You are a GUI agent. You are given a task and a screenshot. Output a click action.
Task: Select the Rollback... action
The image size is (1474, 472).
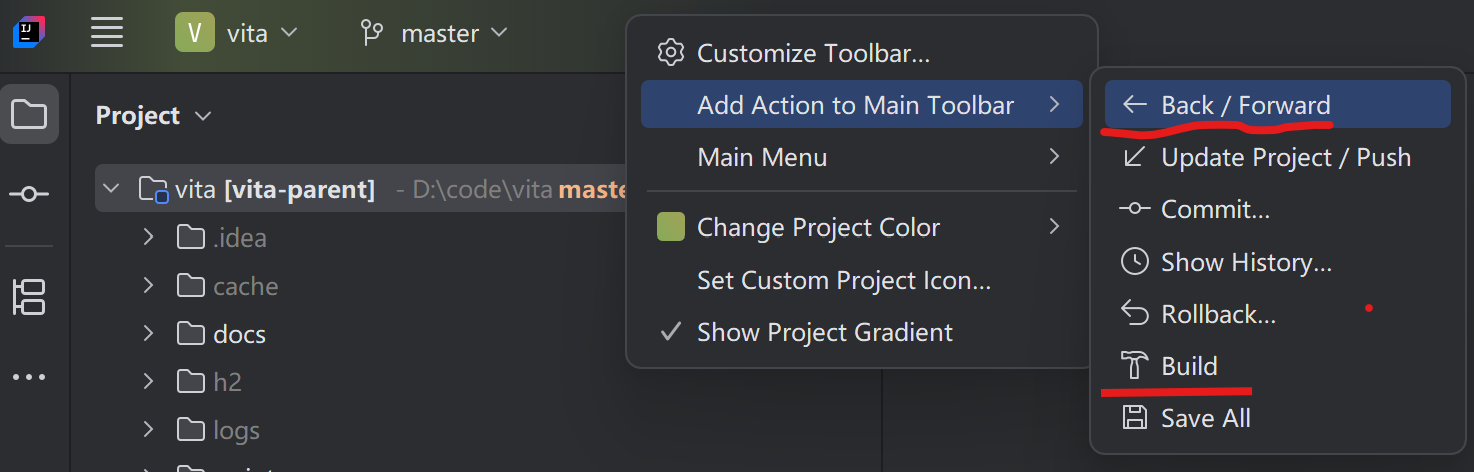tap(1217, 314)
